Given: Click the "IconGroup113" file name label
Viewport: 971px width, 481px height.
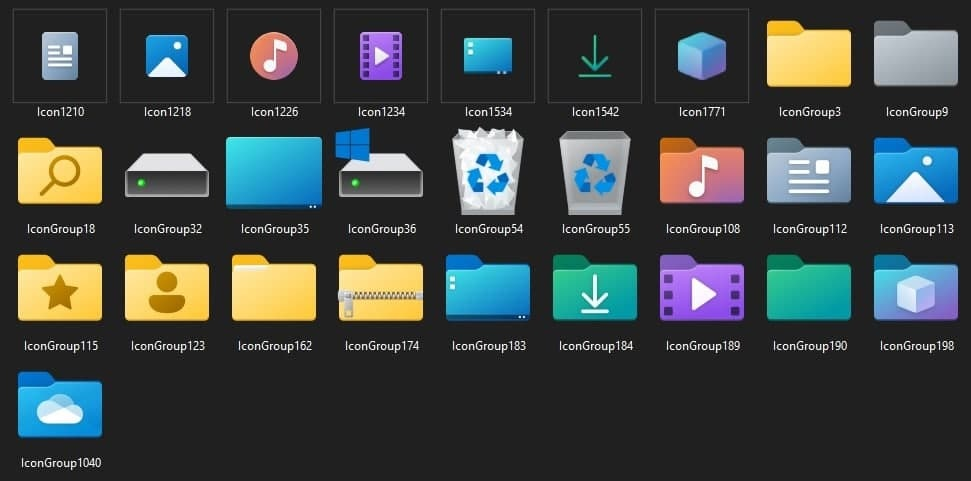Looking at the screenshot, I should tap(917, 229).
